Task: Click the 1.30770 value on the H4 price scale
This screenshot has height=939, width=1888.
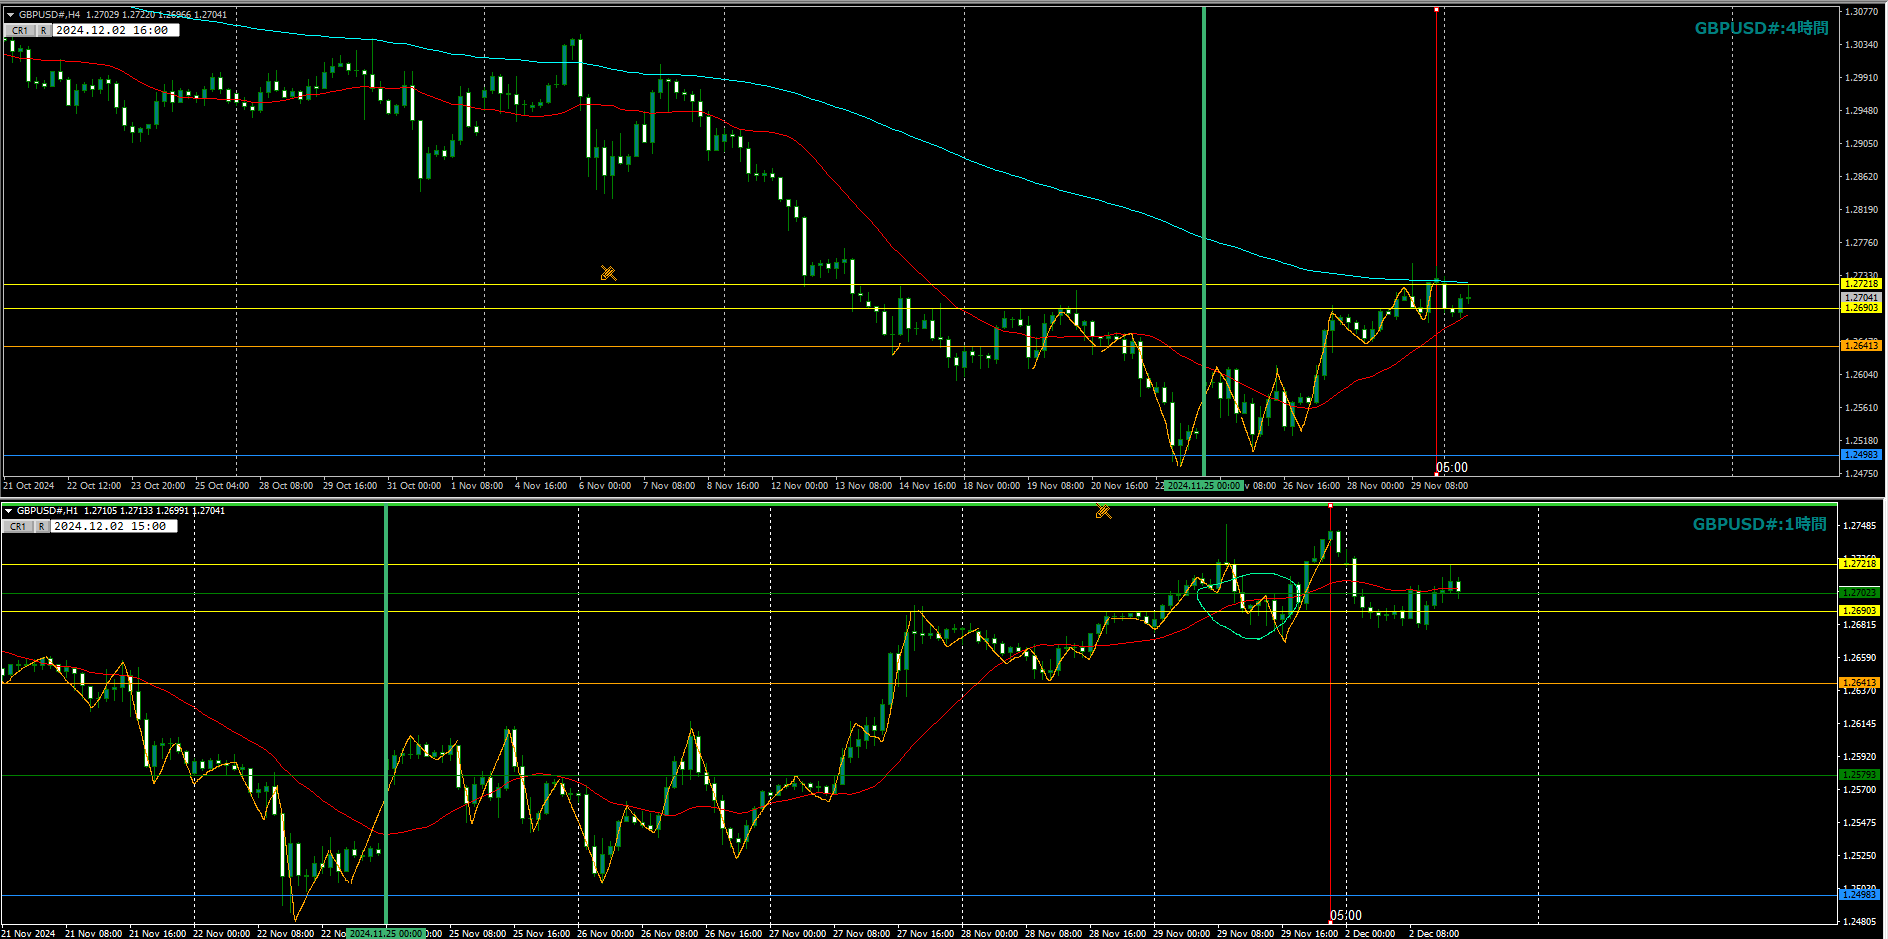Action: click(1861, 12)
